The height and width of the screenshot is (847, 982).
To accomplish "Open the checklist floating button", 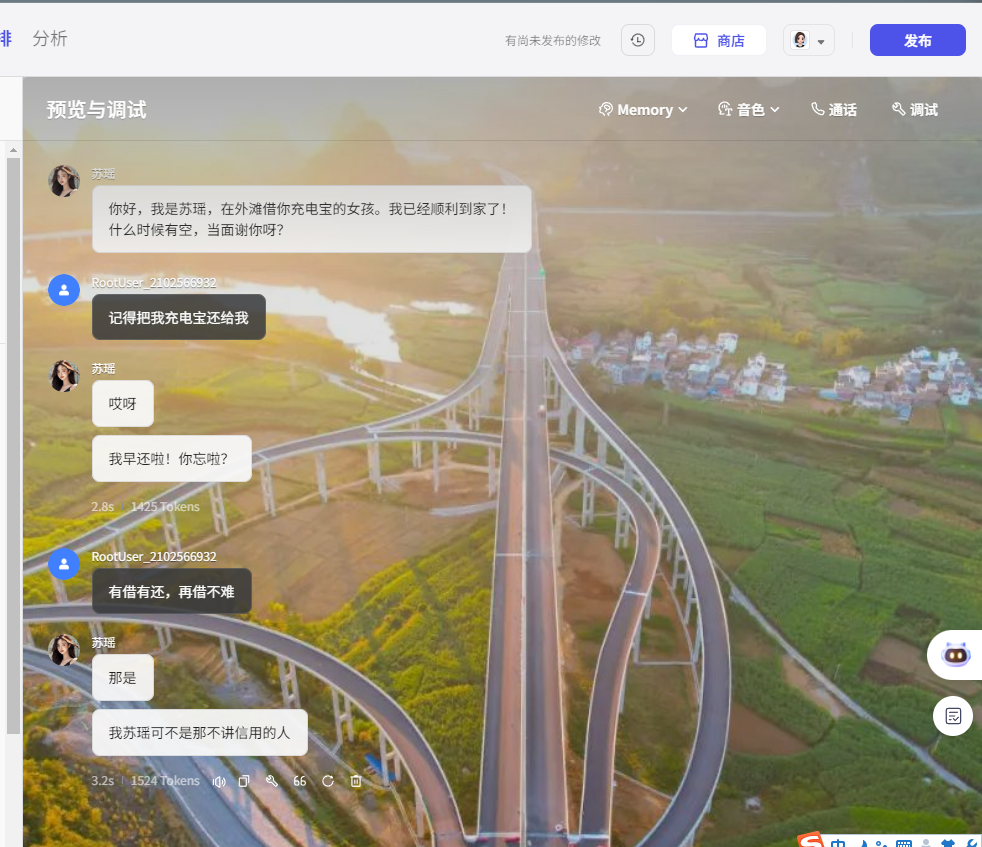I will point(953,716).
